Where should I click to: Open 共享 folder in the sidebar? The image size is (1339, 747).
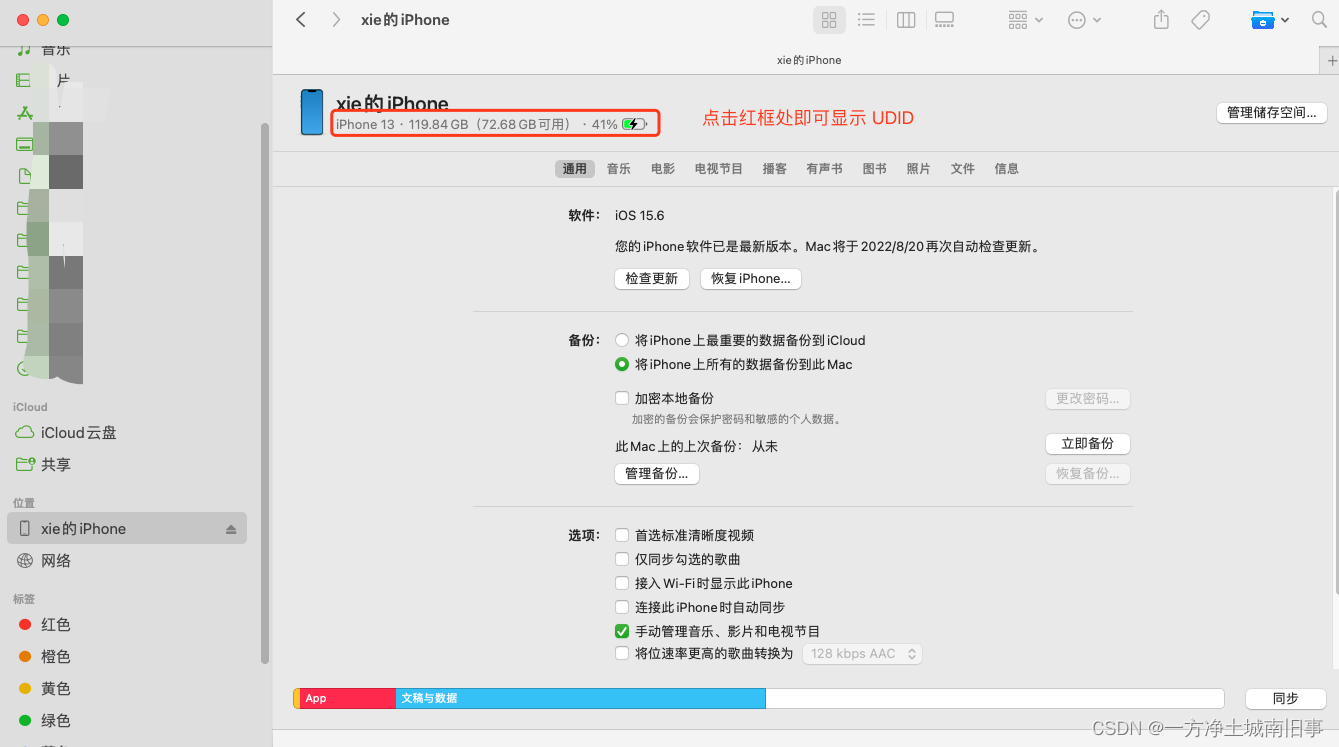click(56, 465)
